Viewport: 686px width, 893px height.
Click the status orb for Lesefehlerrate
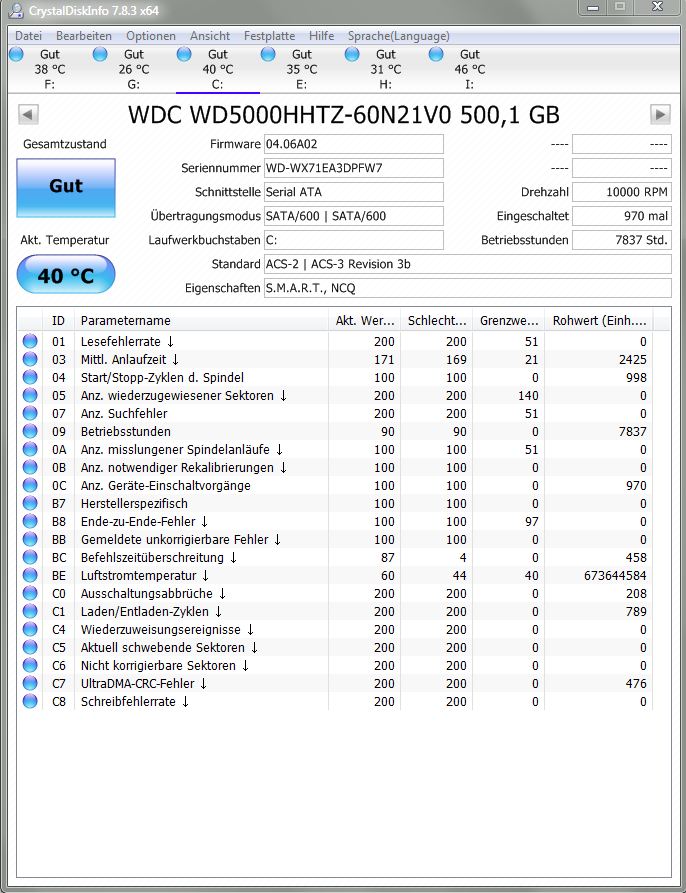click(30, 341)
